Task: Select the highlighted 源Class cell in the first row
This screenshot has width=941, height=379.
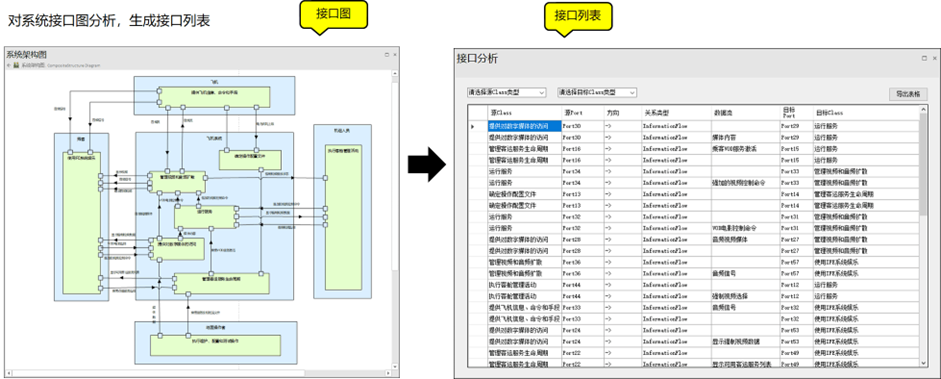Action: pos(525,127)
